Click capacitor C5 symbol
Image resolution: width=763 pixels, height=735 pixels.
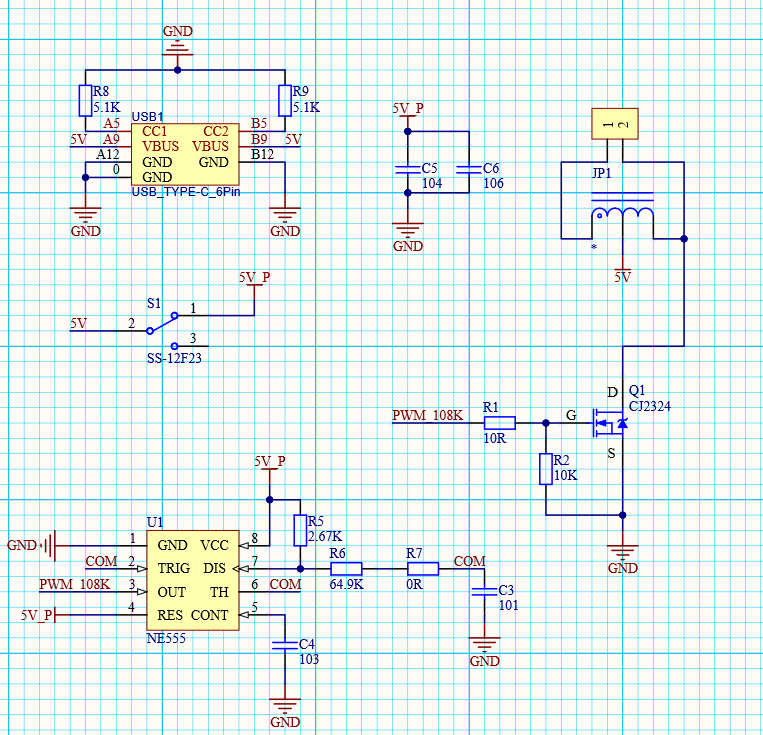pyautogui.click(x=405, y=169)
